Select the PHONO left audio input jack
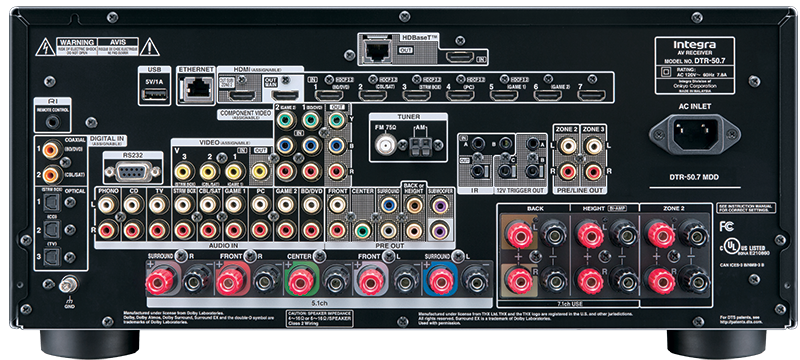The image size is (800, 360). point(108,205)
